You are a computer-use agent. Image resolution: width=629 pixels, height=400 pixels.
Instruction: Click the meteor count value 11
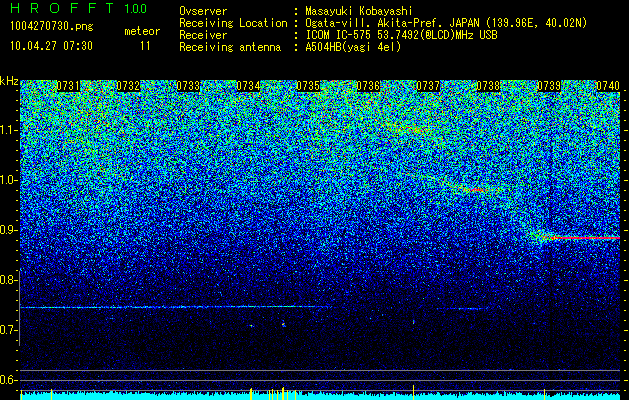click(x=145, y=46)
